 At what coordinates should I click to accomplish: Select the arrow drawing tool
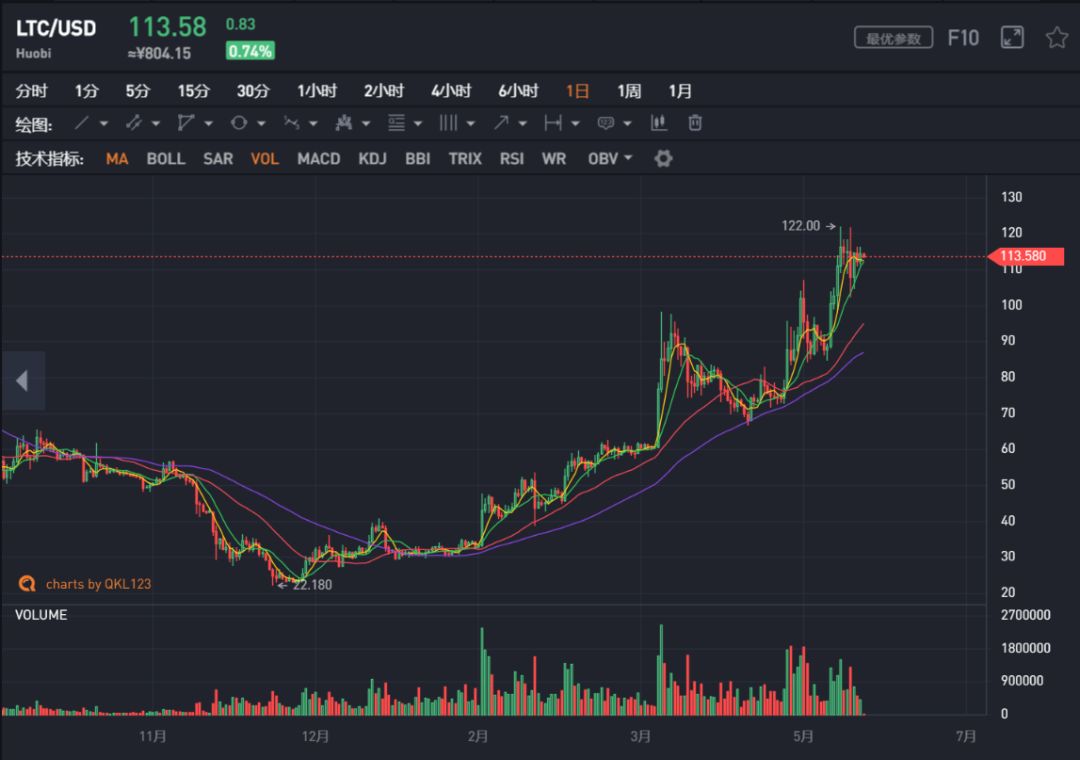(x=501, y=123)
